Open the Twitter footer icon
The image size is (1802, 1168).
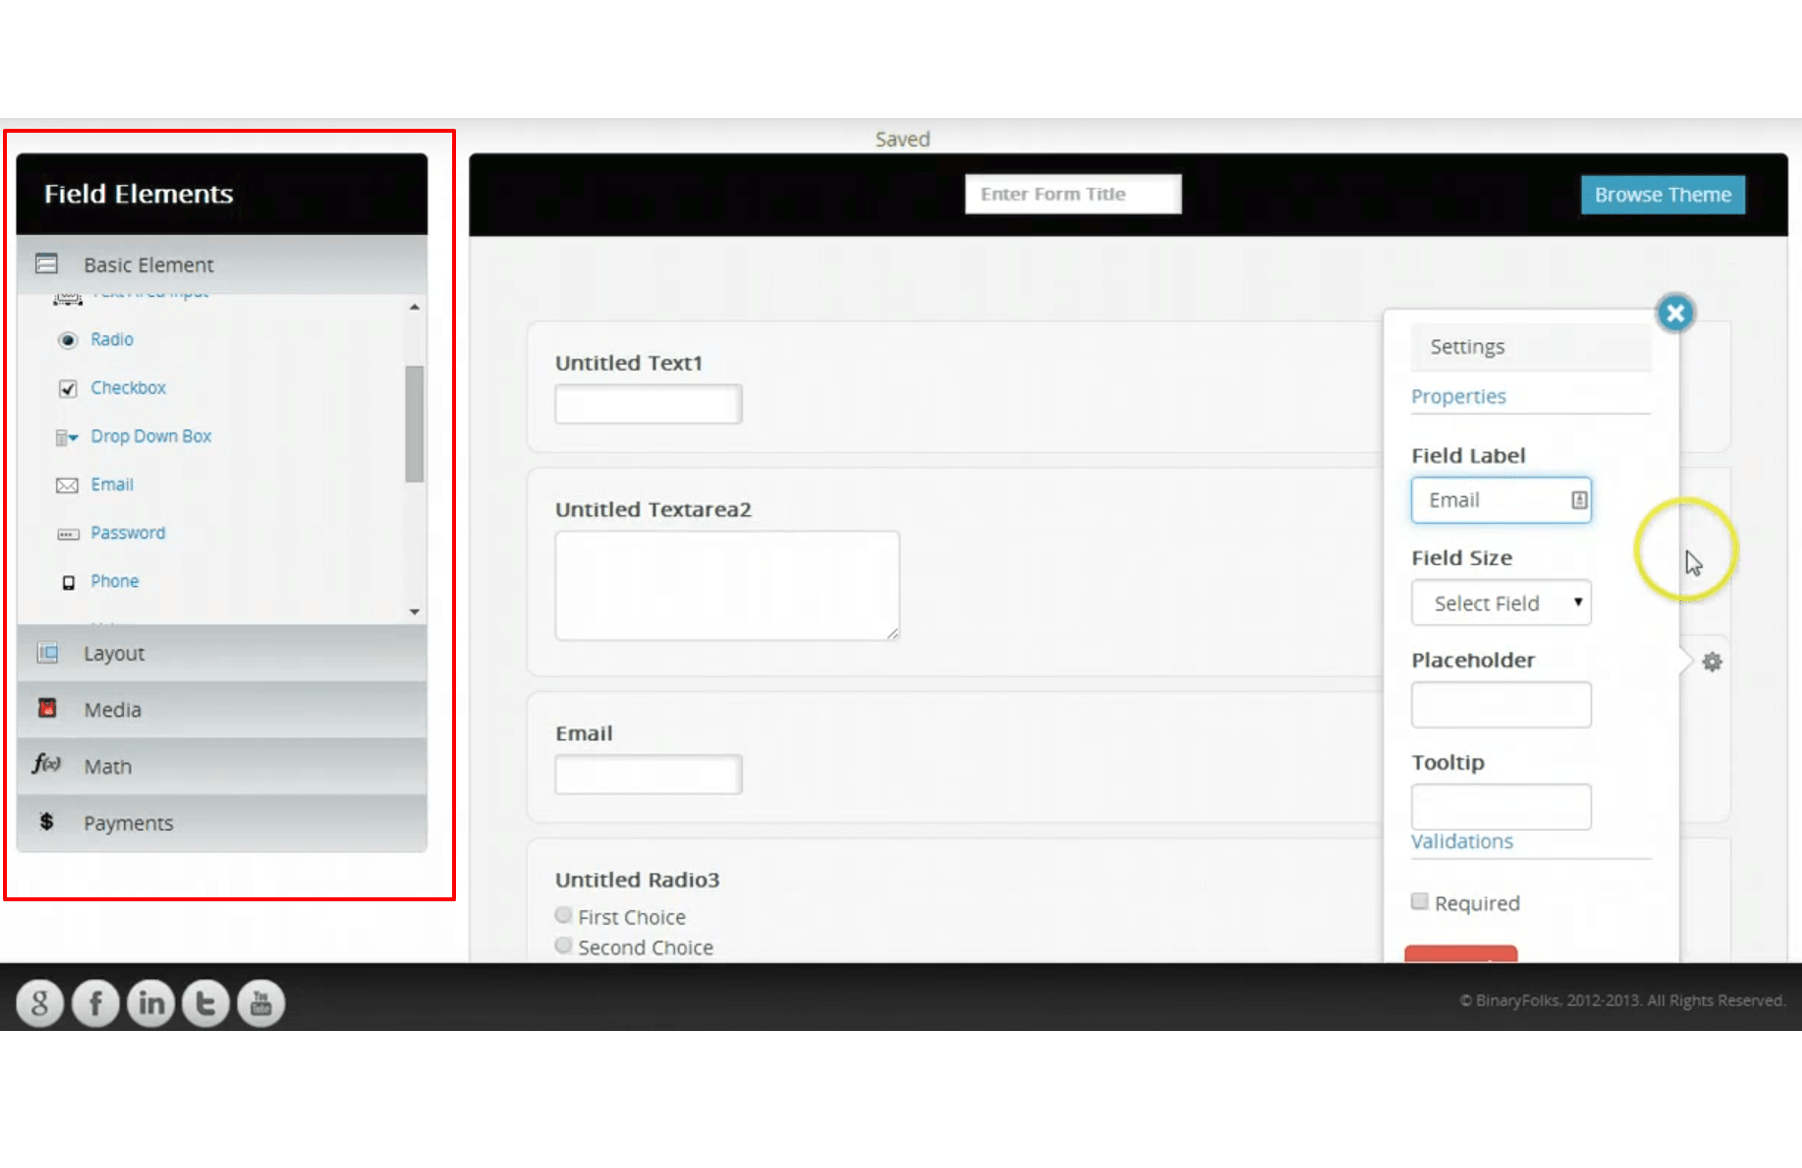pos(206,1003)
